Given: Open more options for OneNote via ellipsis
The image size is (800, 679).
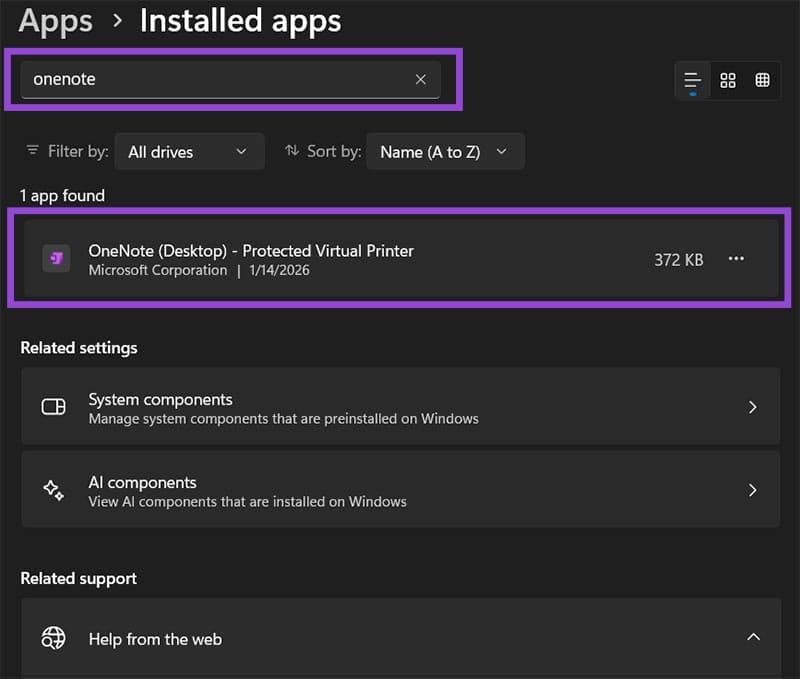Looking at the screenshot, I should pos(737,258).
